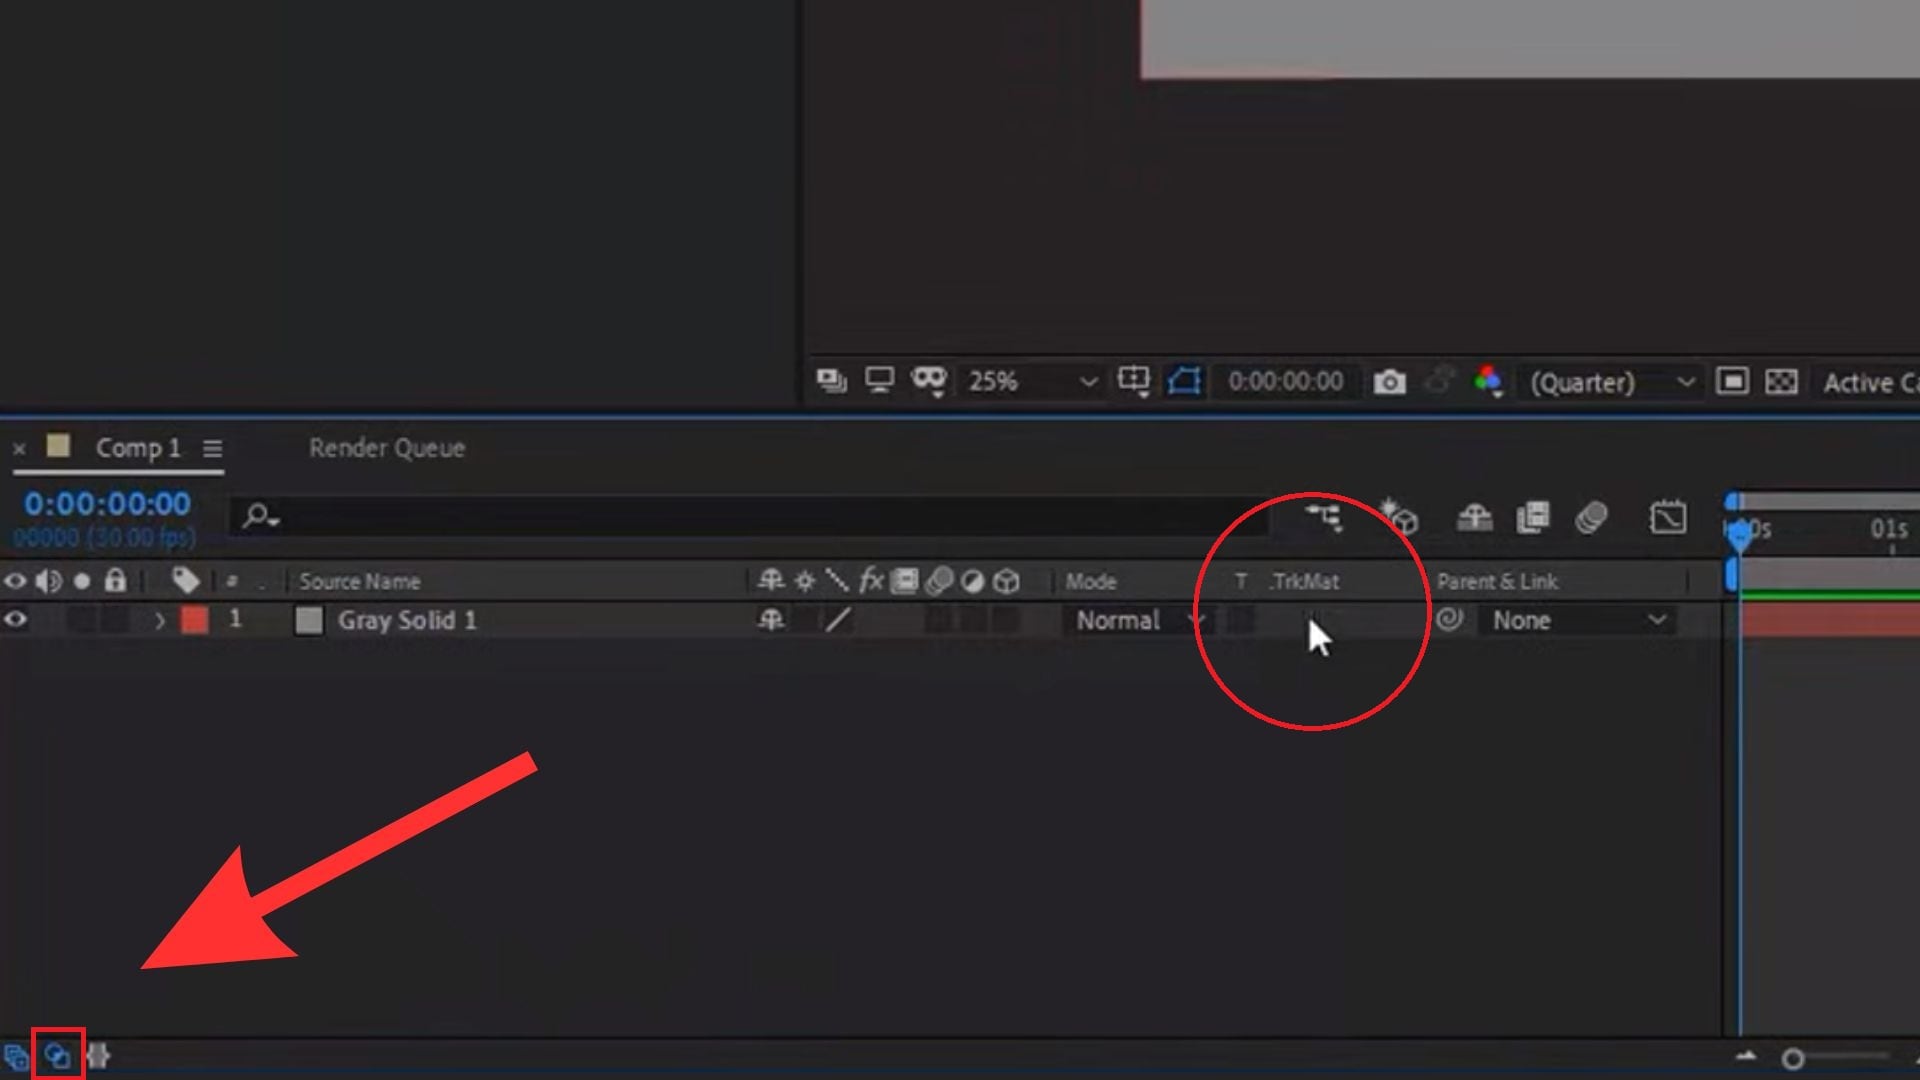The height and width of the screenshot is (1080, 1920).
Task: Open the Active Camera view dropdown
Action: click(1869, 383)
